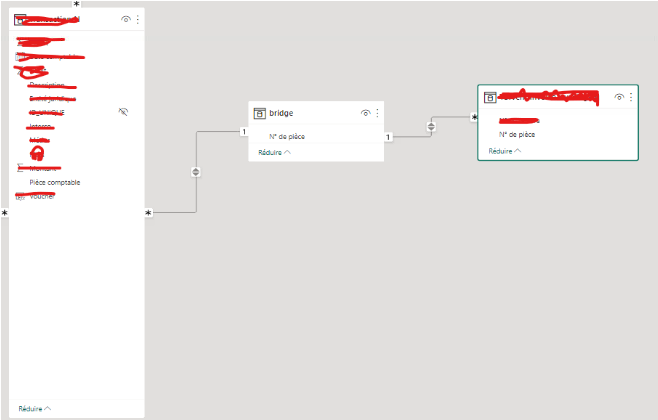
Task: Click the 1 cardinality marker on bridge right side
Action: pos(388,137)
